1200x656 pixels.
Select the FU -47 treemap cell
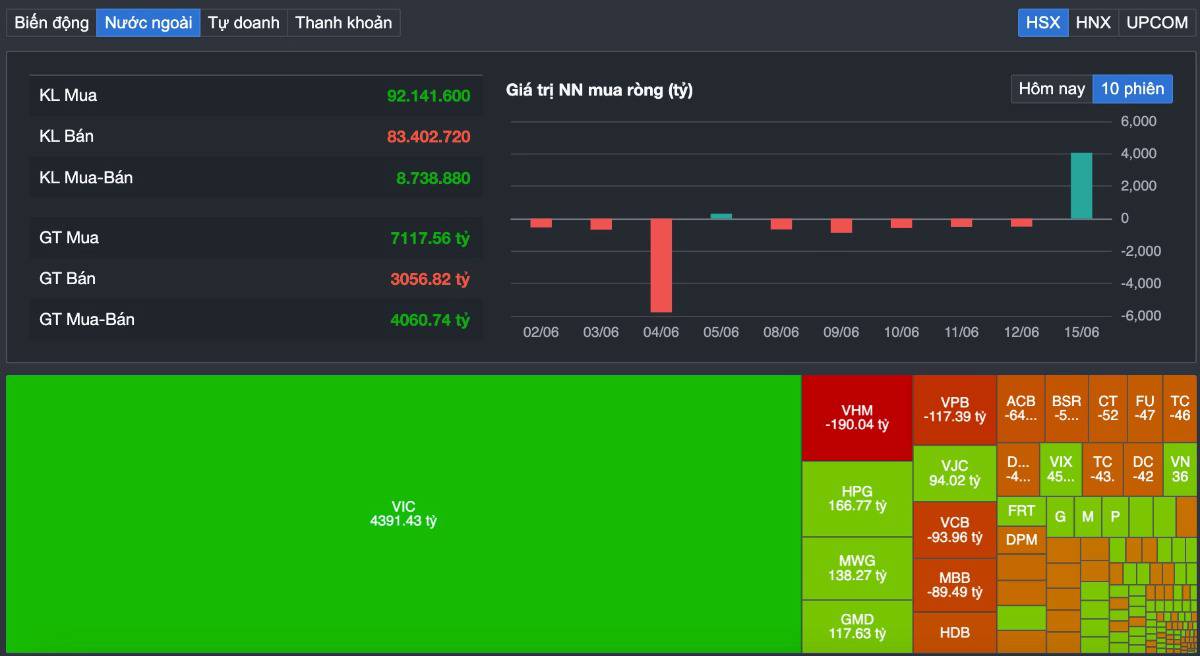click(1145, 408)
